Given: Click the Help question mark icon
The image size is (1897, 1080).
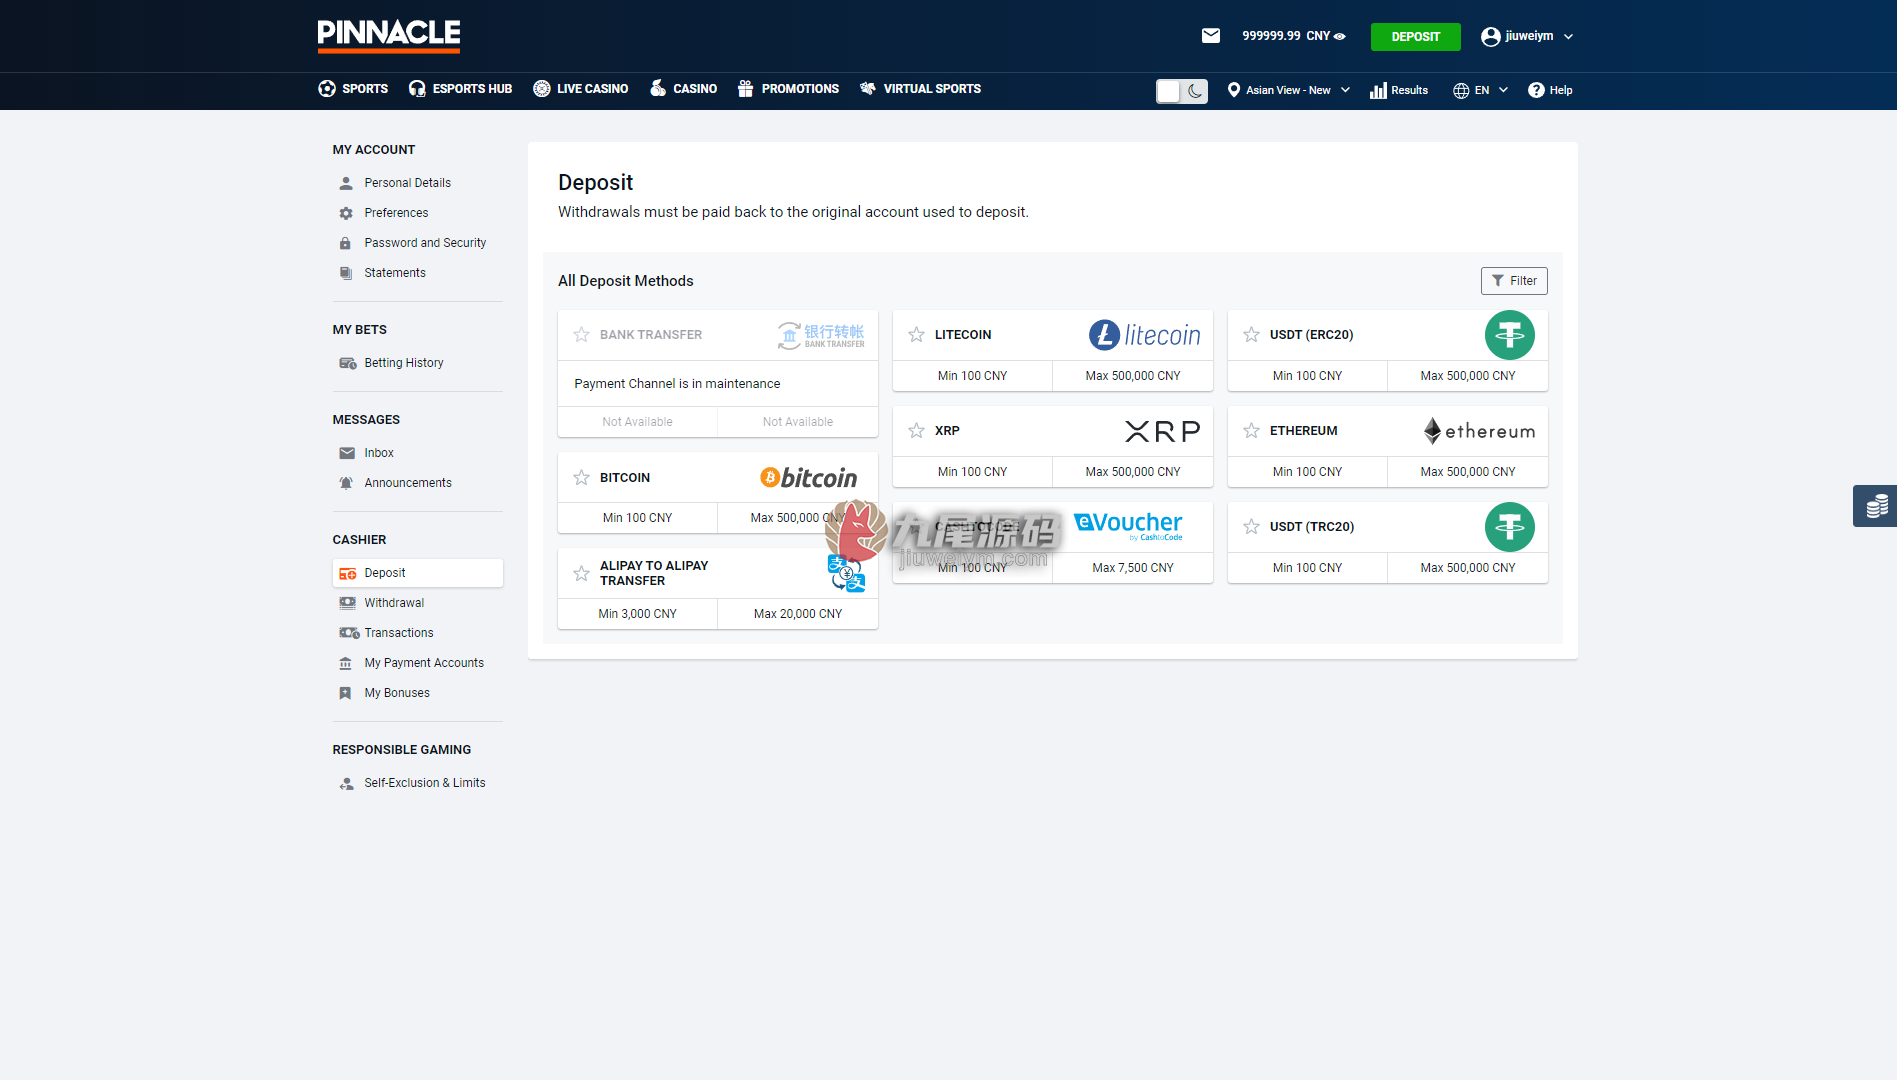Looking at the screenshot, I should click(x=1536, y=90).
